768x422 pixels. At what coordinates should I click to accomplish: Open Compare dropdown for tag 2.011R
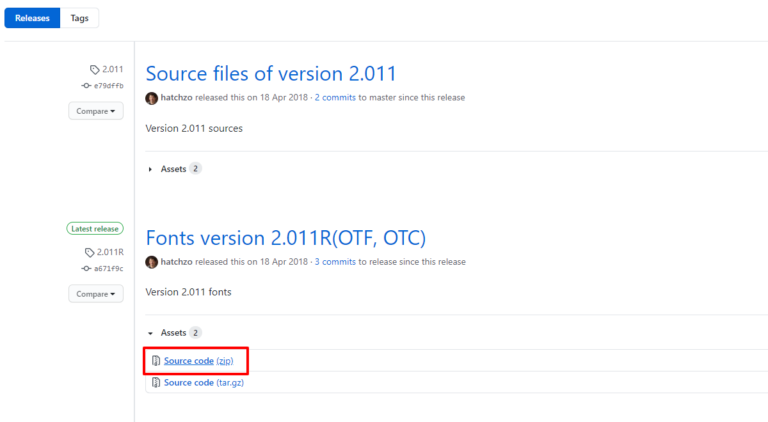pyautogui.click(x=96, y=294)
